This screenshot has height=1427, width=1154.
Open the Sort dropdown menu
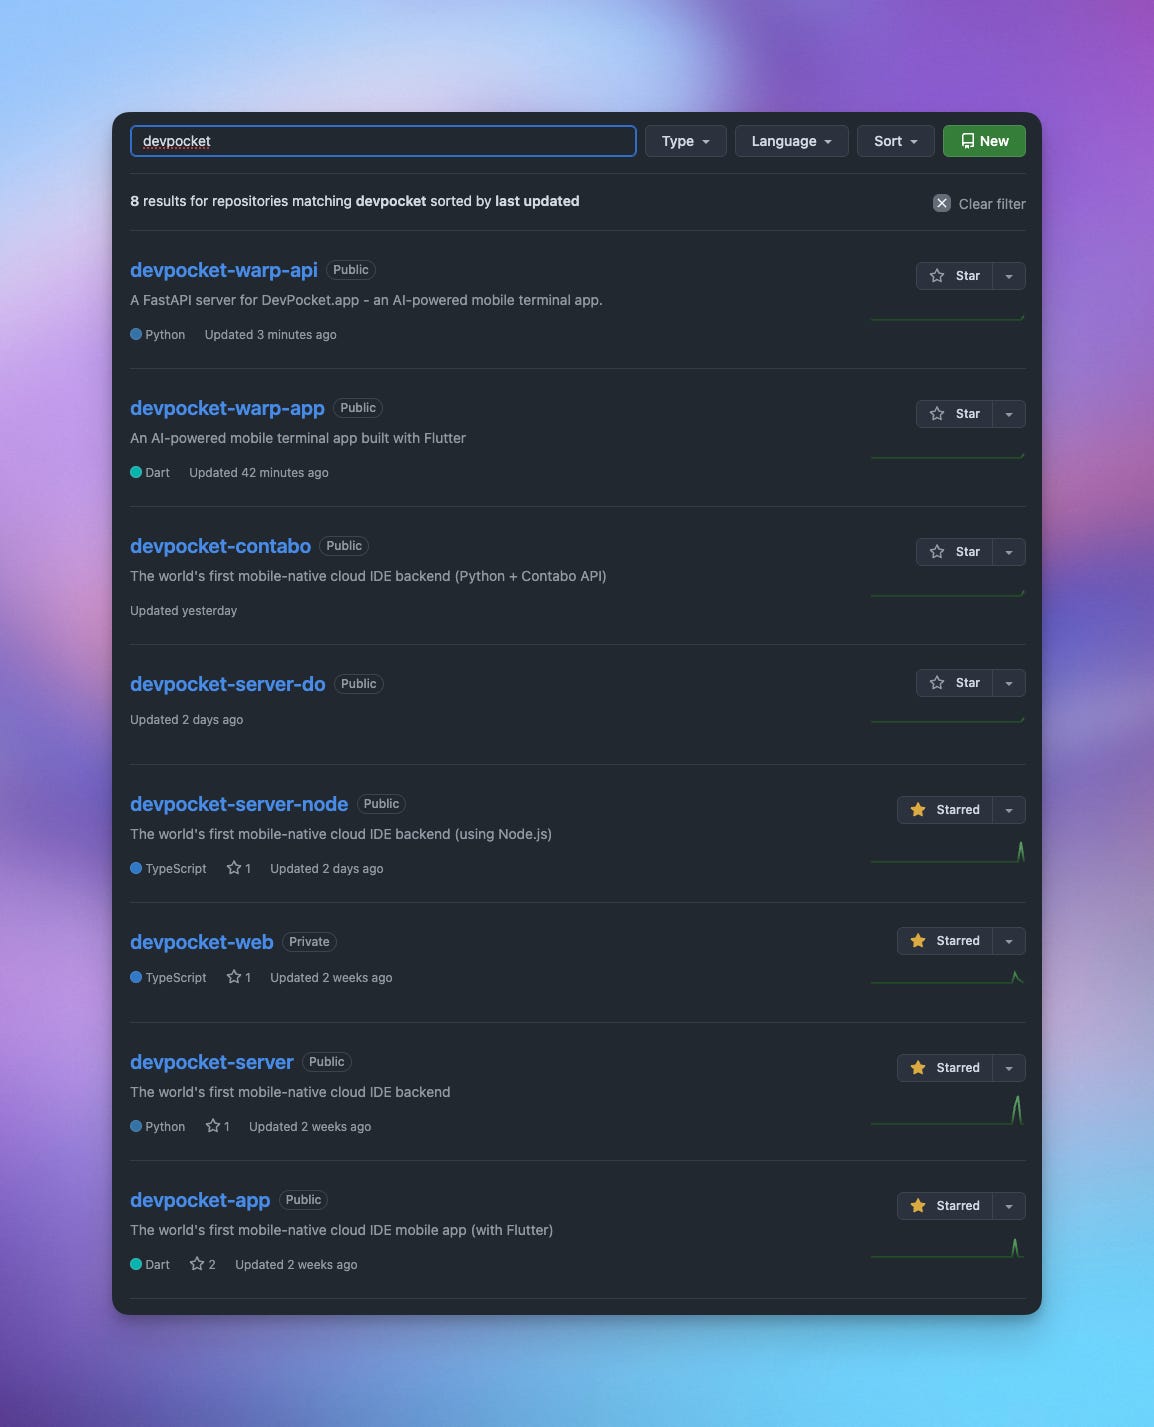[896, 141]
